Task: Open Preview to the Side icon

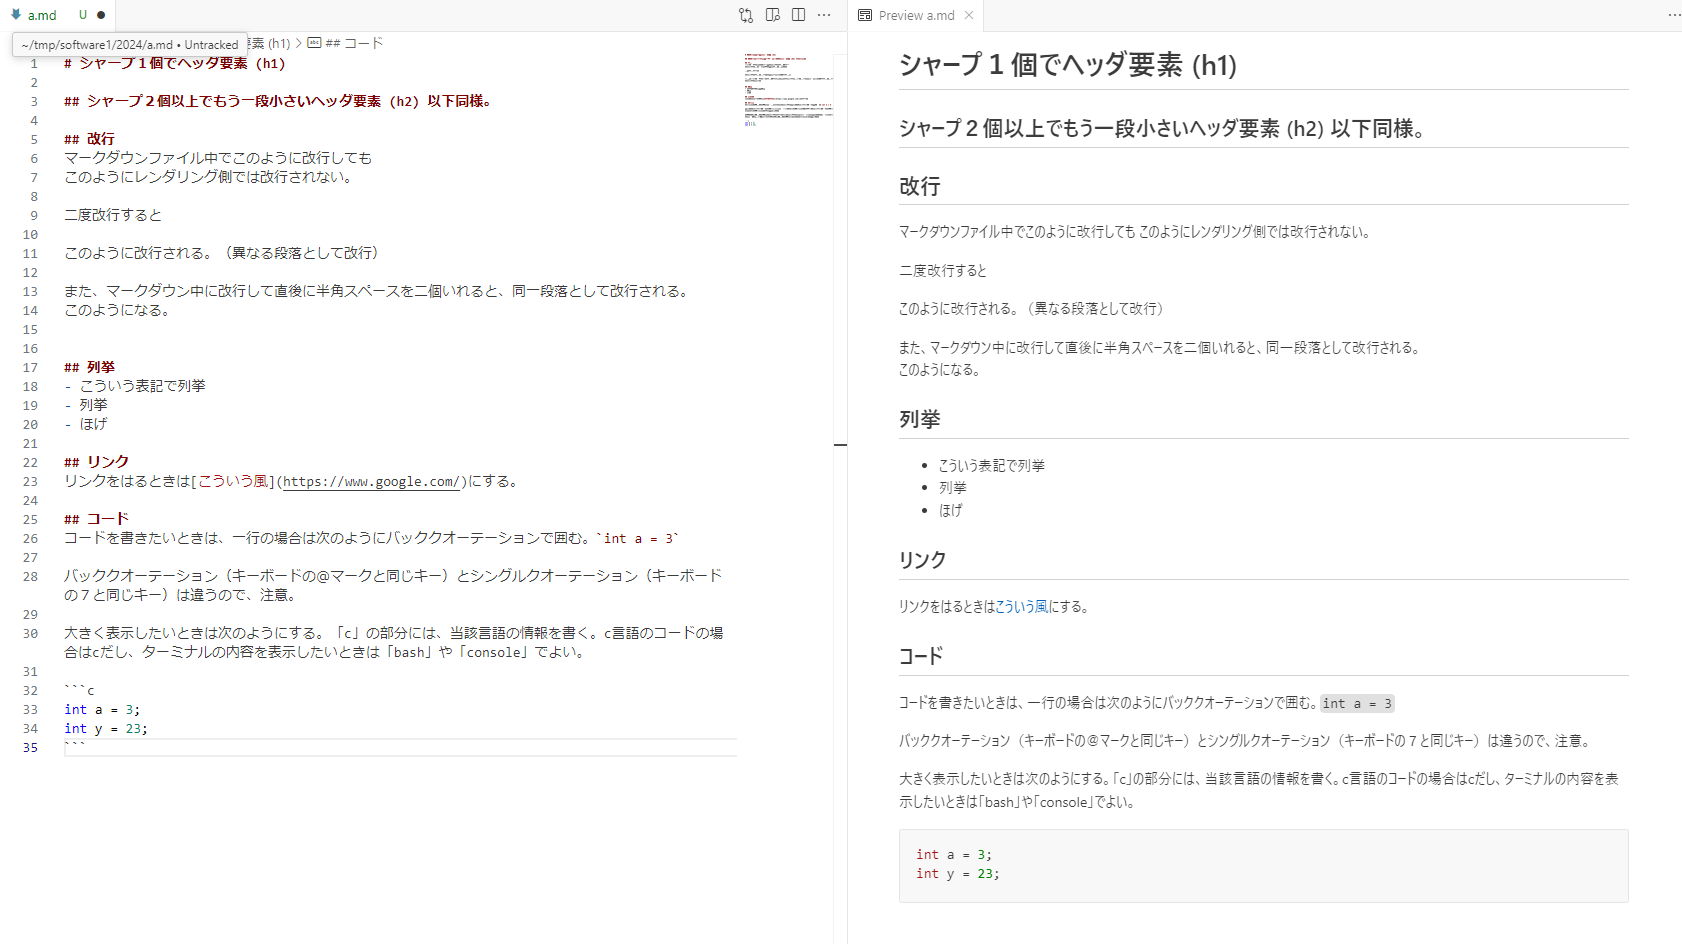Action: 772,15
